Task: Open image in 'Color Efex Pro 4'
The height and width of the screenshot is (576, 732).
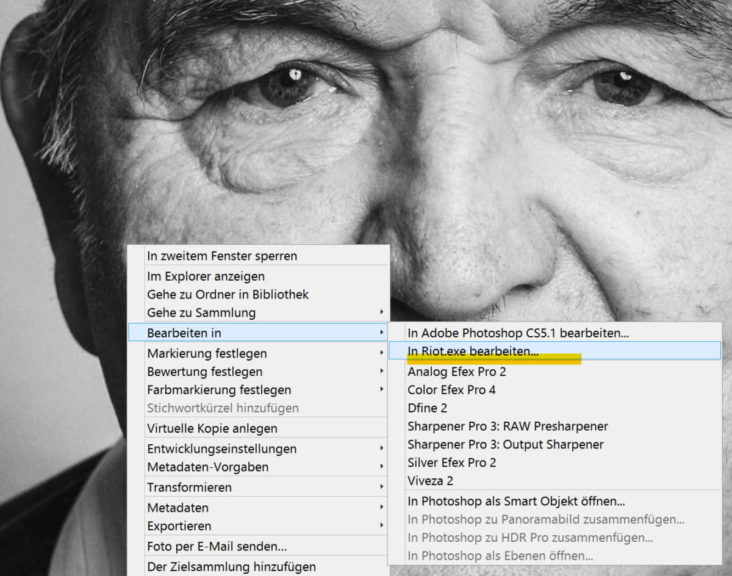Action: pos(555,390)
